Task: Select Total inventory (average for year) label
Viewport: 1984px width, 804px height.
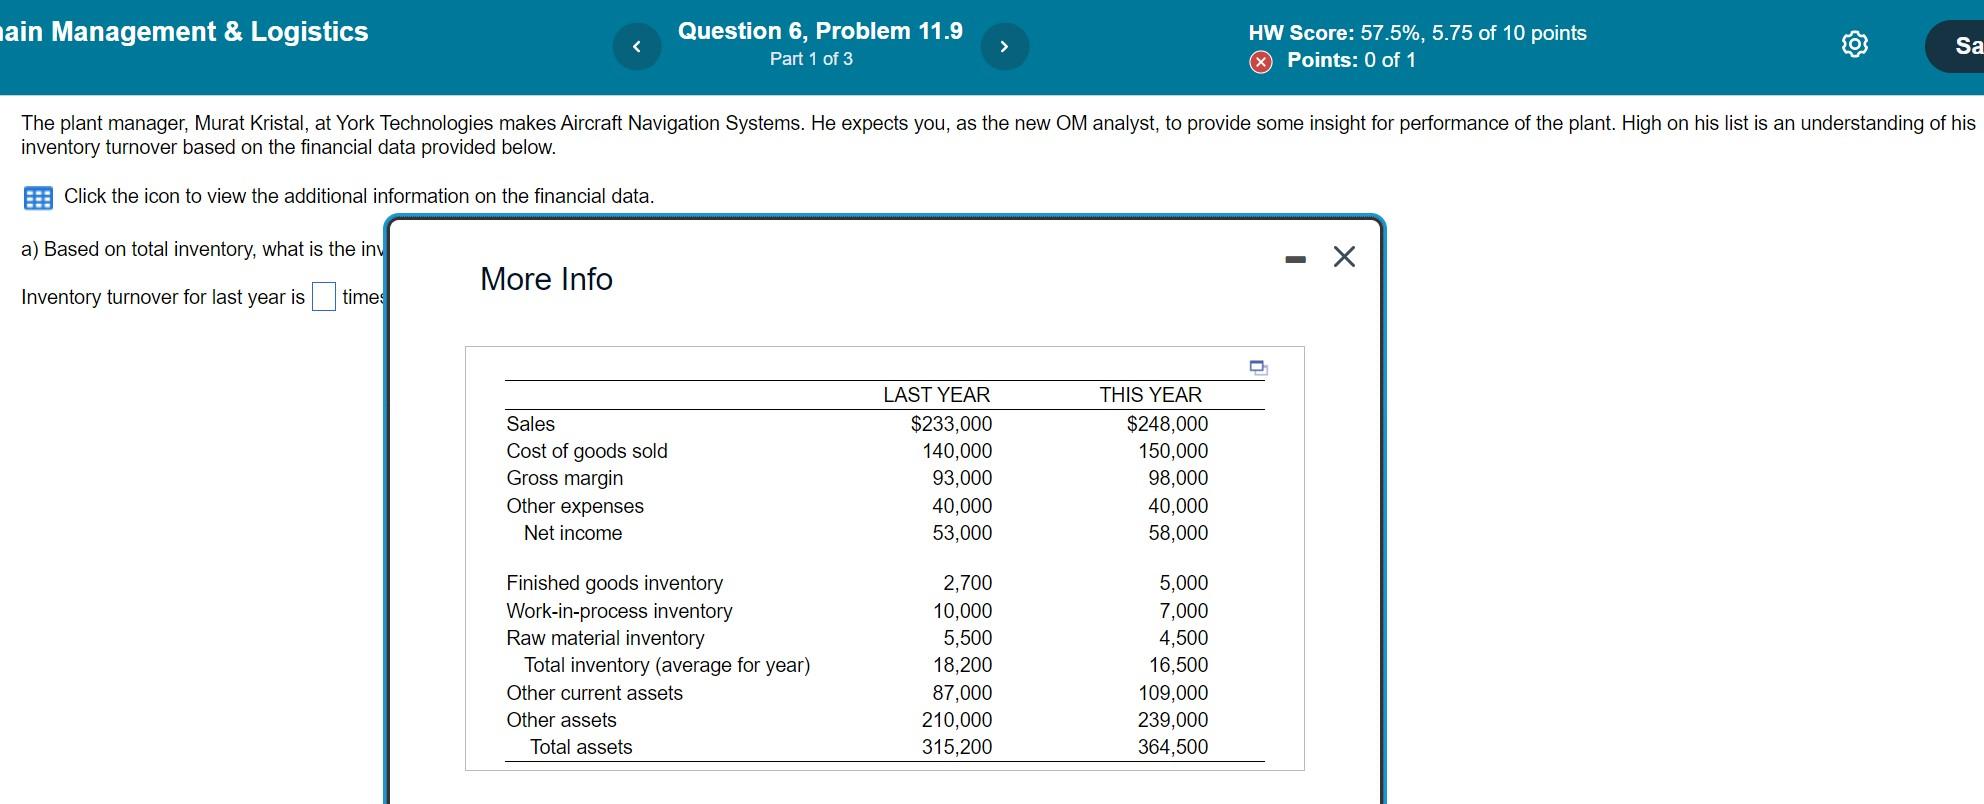Action: 667,665
